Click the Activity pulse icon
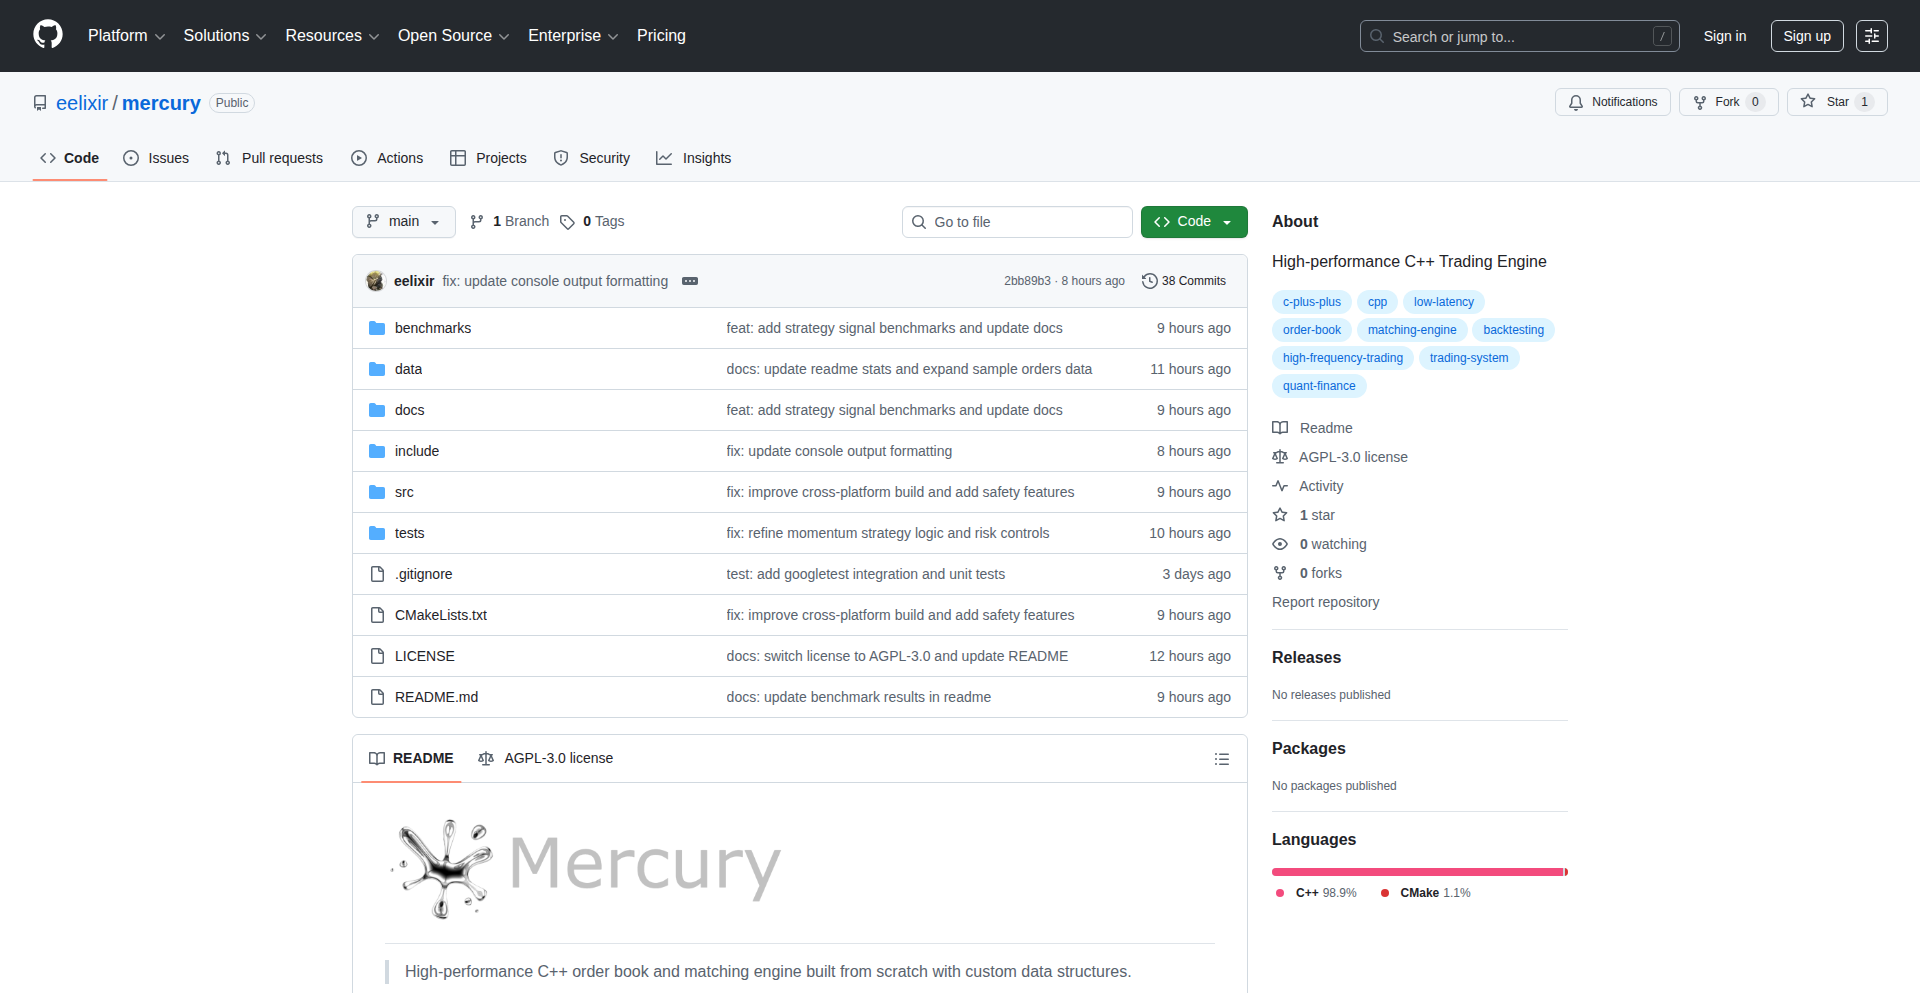Viewport: 1920px width, 993px height. pos(1280,486)
